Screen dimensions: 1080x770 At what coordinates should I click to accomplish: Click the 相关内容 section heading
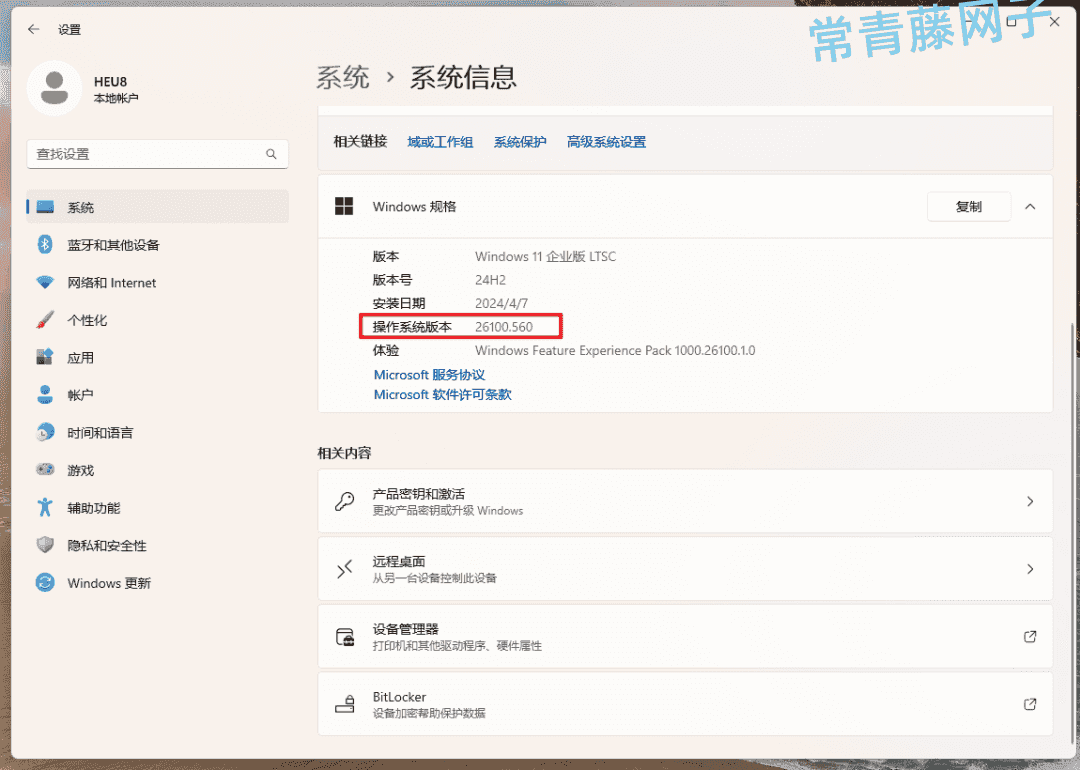point(344,453)
